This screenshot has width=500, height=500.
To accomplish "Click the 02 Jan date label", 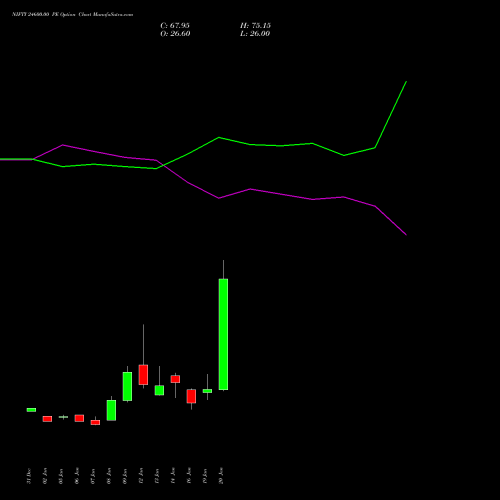I will coord(45,476).
